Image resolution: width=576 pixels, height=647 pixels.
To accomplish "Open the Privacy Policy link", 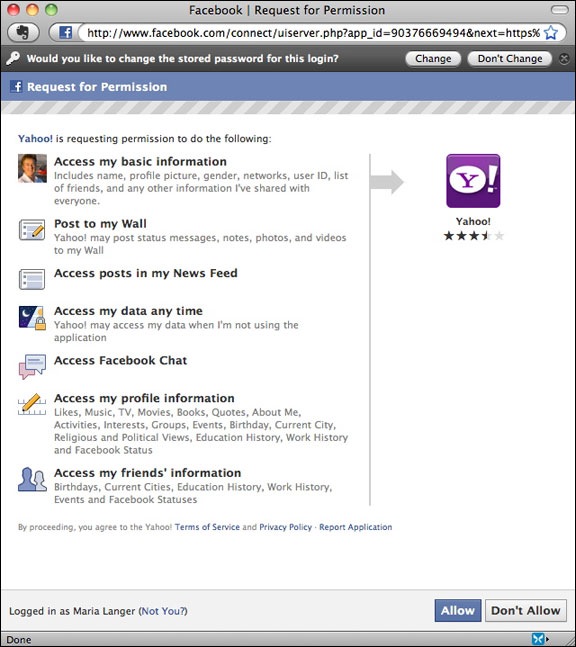I will pos(286,527).
